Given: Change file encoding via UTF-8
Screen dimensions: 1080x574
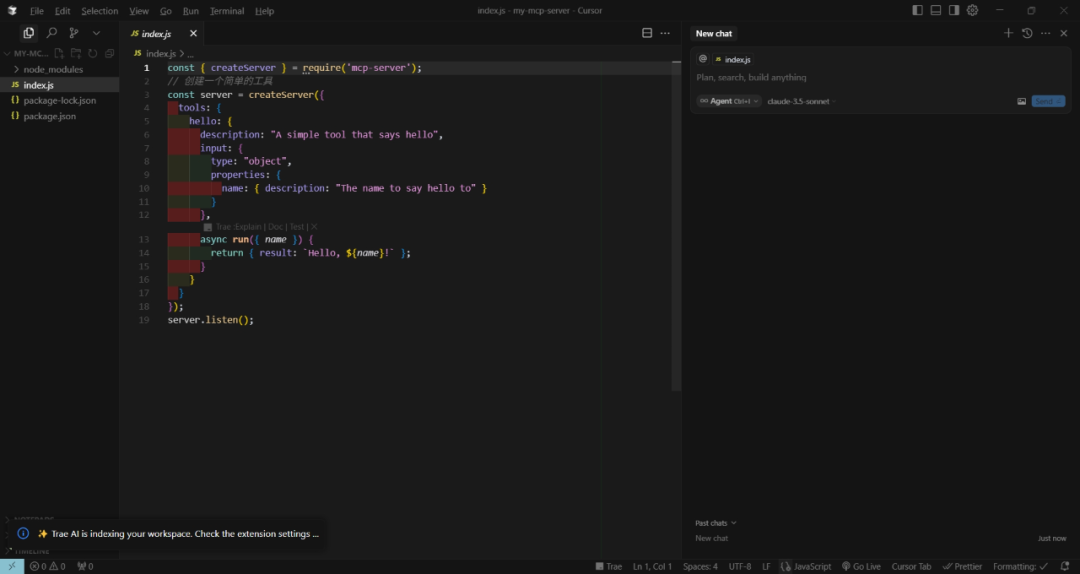Looking at the screenshot, I should tap(740, 566).
